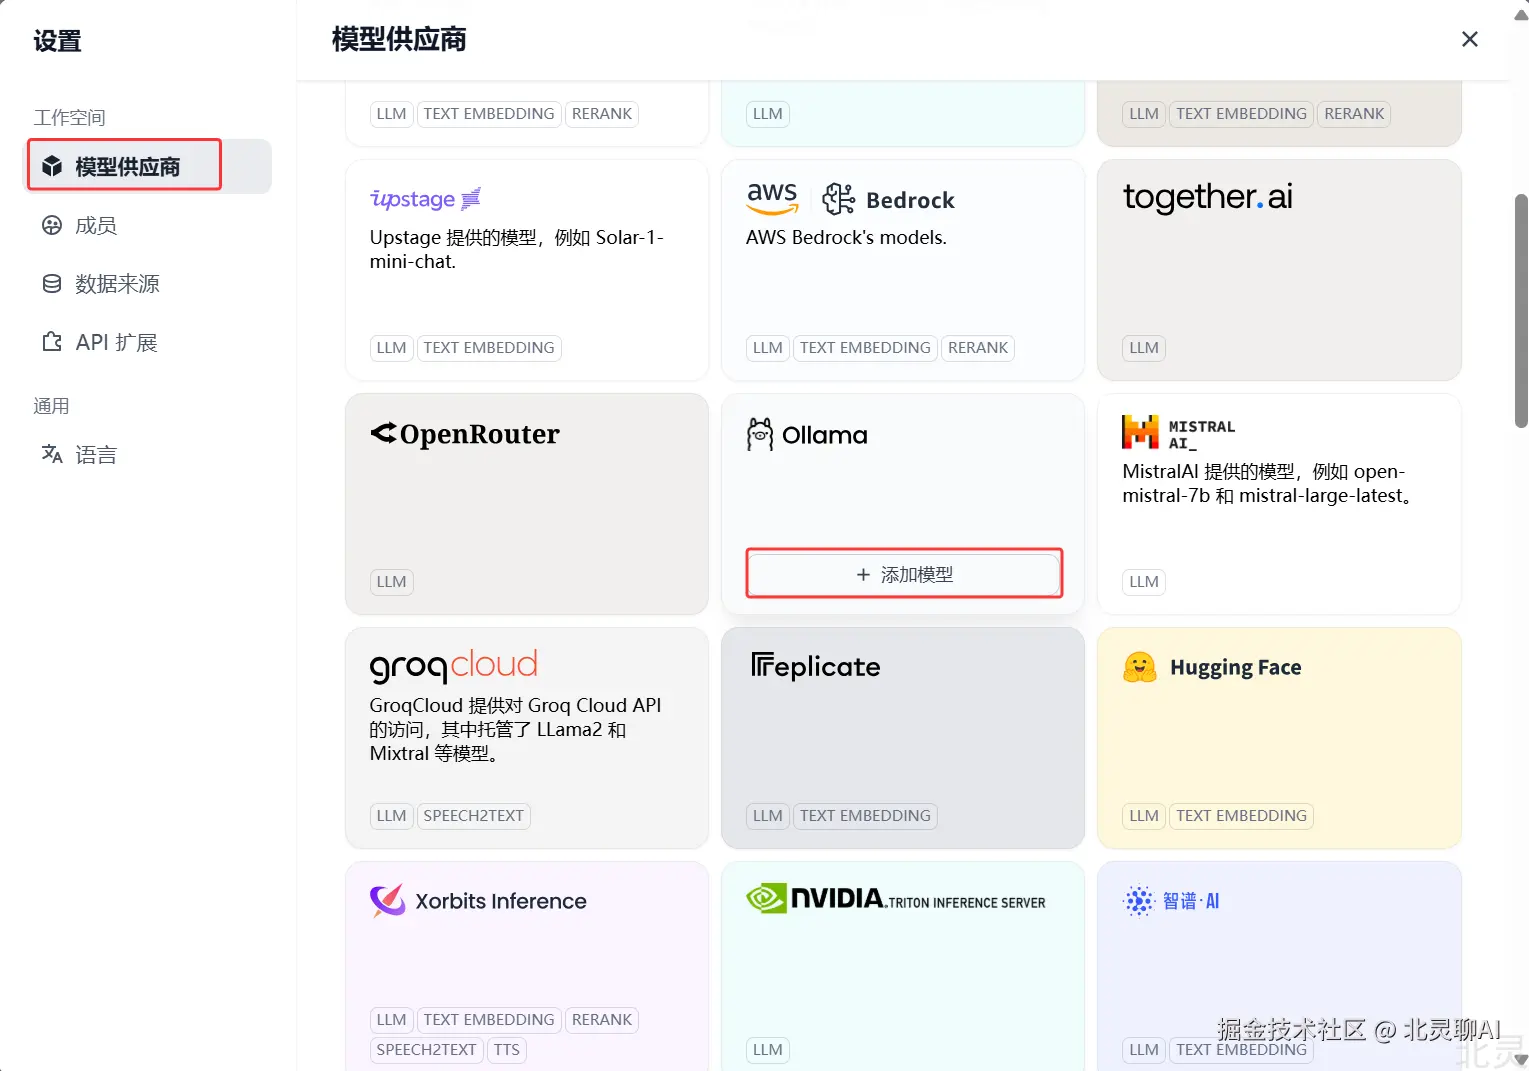
Task: Click the groqcloud logo
Action: [x=454, y=666]
